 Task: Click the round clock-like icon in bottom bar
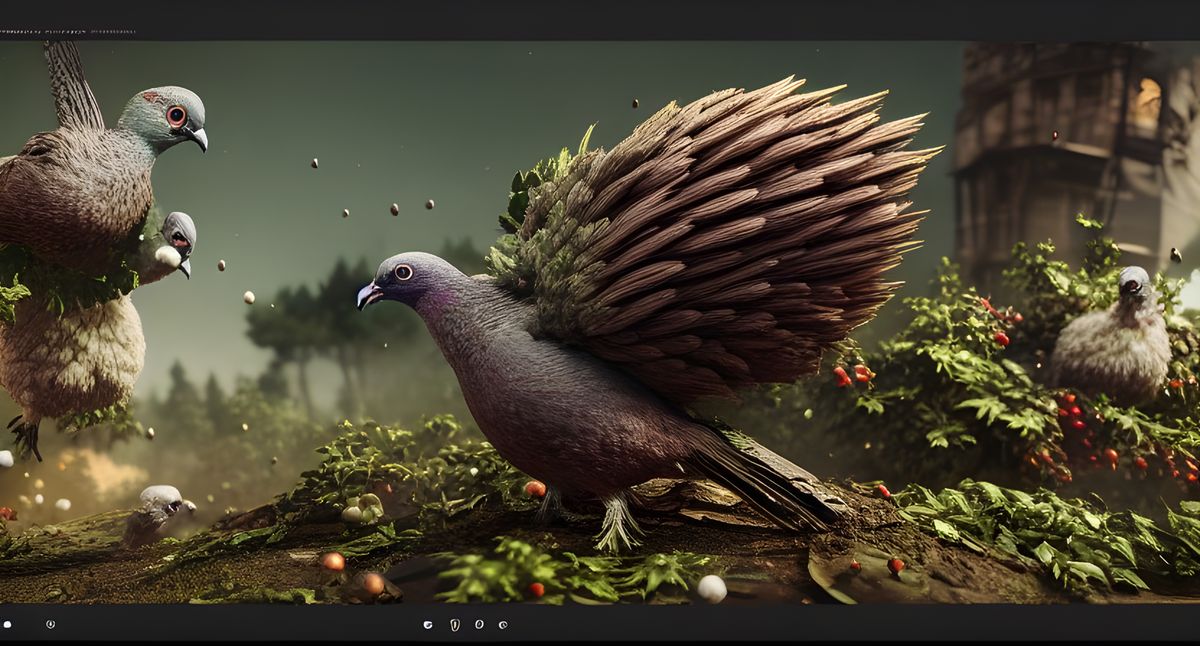pos(50,624)
